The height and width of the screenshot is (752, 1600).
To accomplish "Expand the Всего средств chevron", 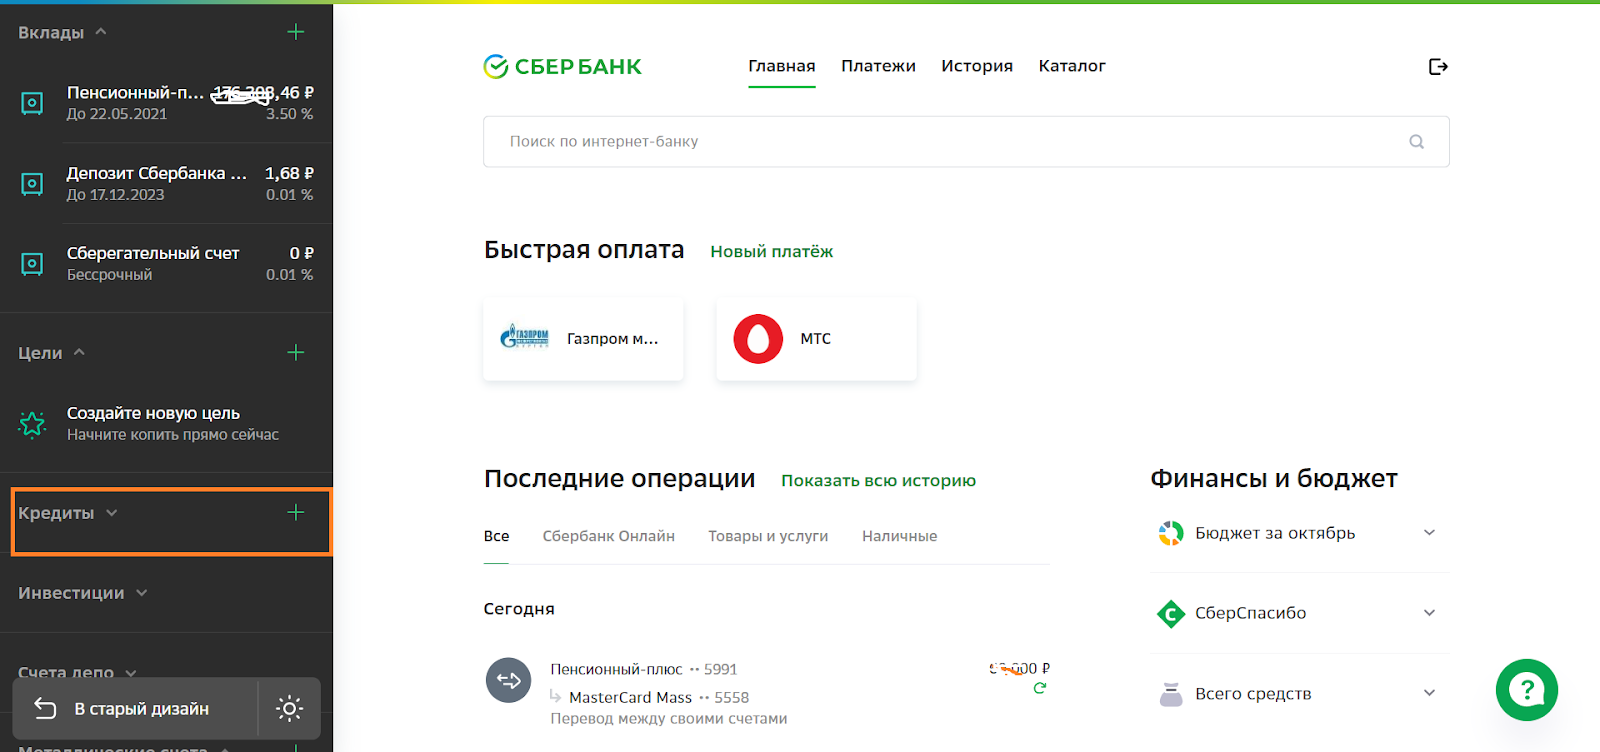I will [1430, 693].
